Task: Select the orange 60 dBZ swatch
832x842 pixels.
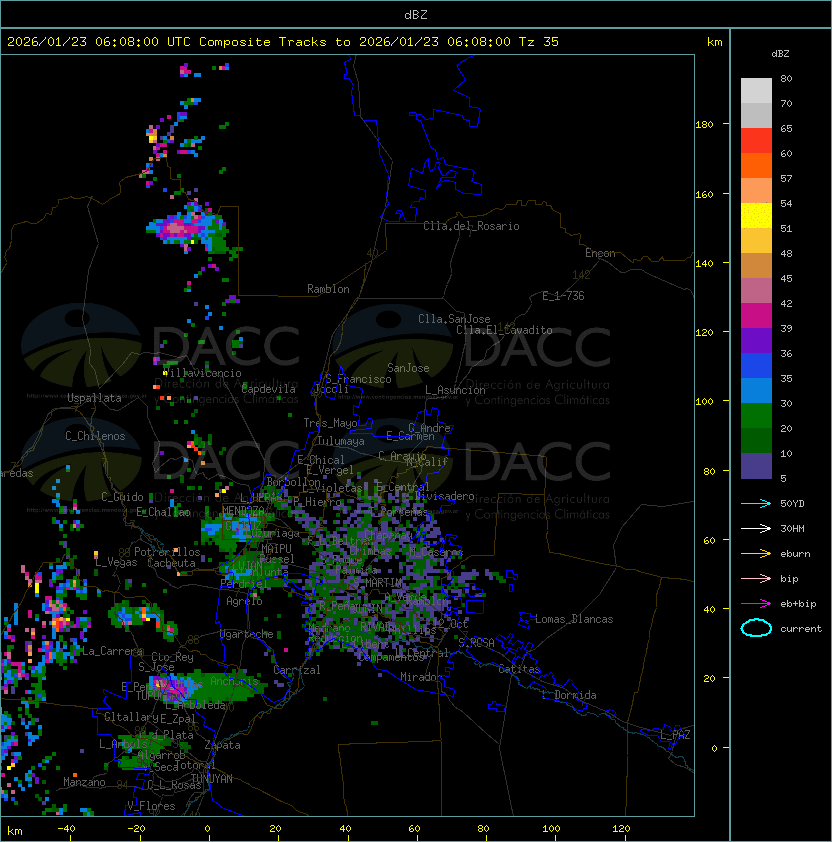Action: pos(756,165)
